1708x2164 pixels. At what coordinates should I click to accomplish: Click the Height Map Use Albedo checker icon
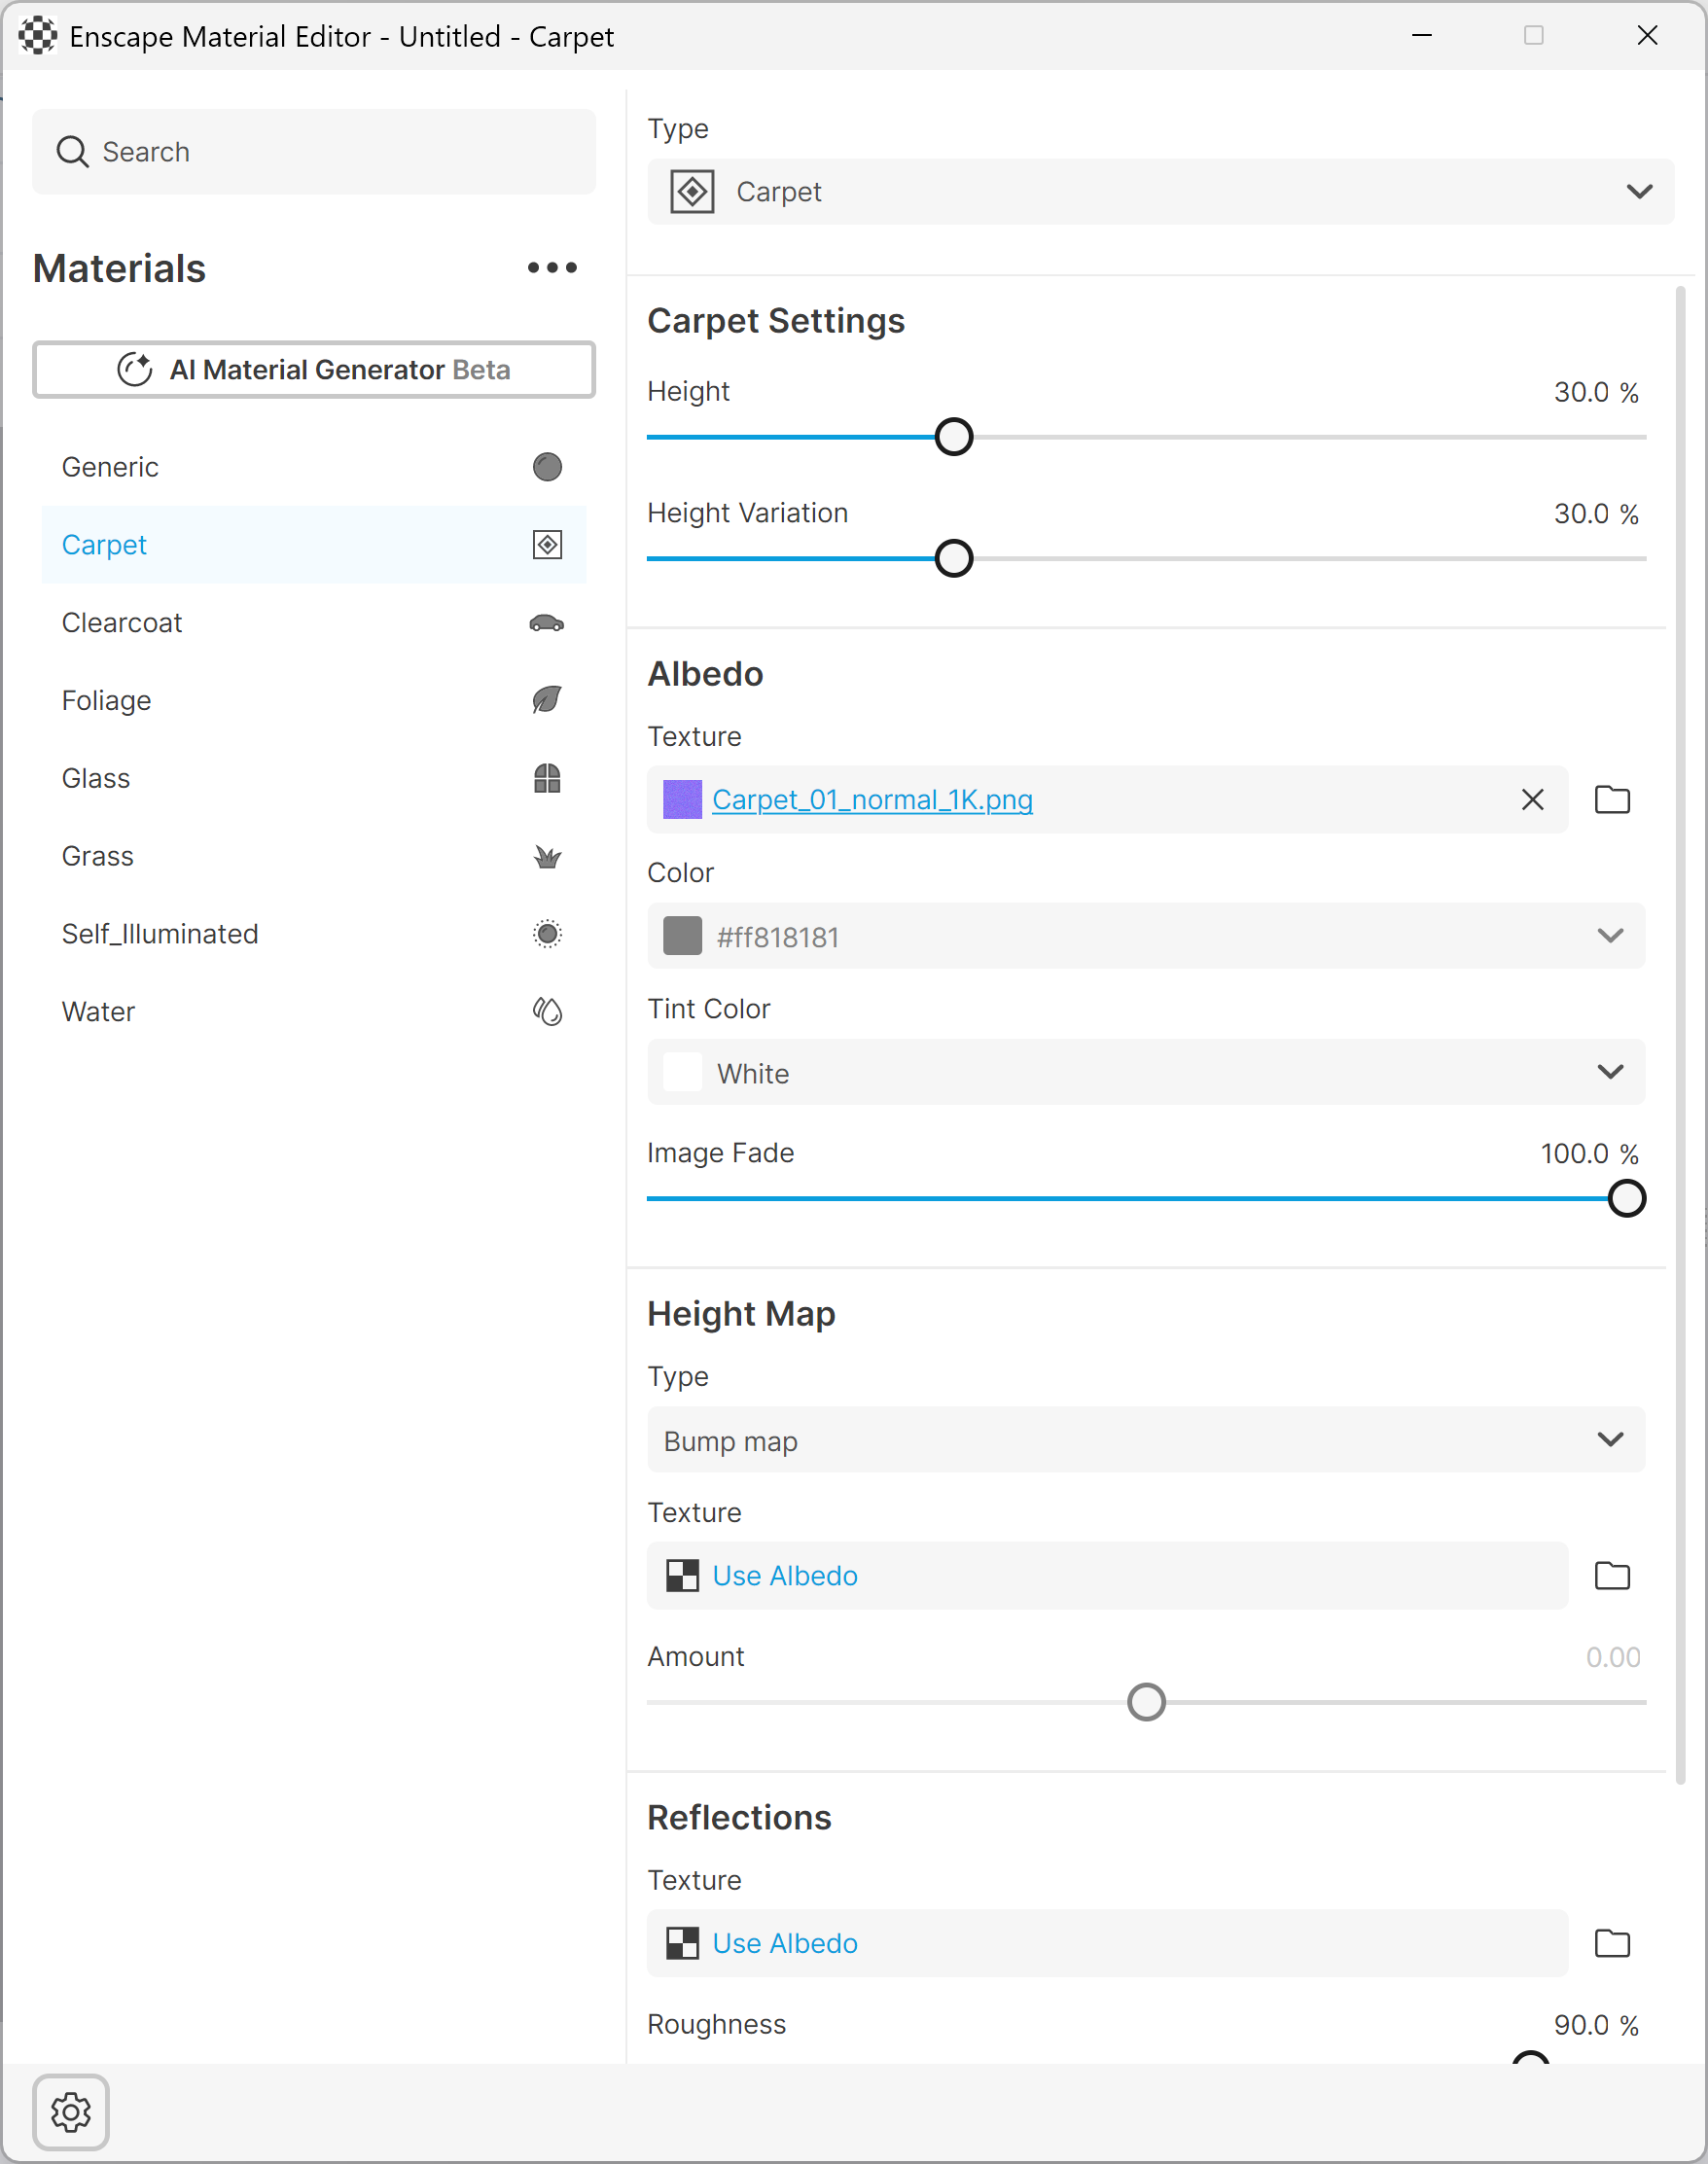[x=682, y=1576]
